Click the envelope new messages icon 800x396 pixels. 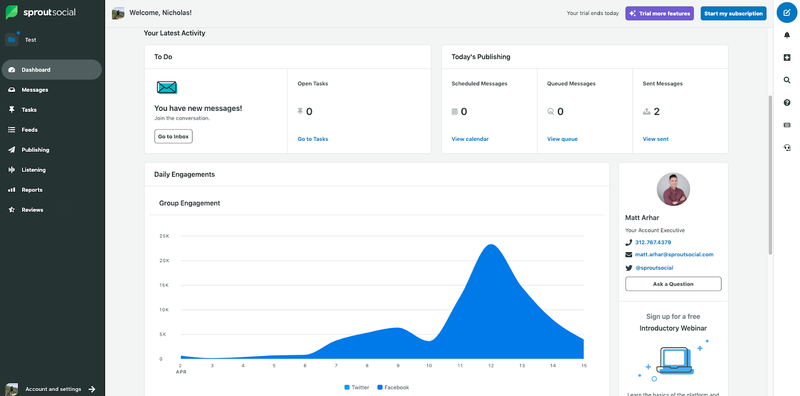(167, 87)
